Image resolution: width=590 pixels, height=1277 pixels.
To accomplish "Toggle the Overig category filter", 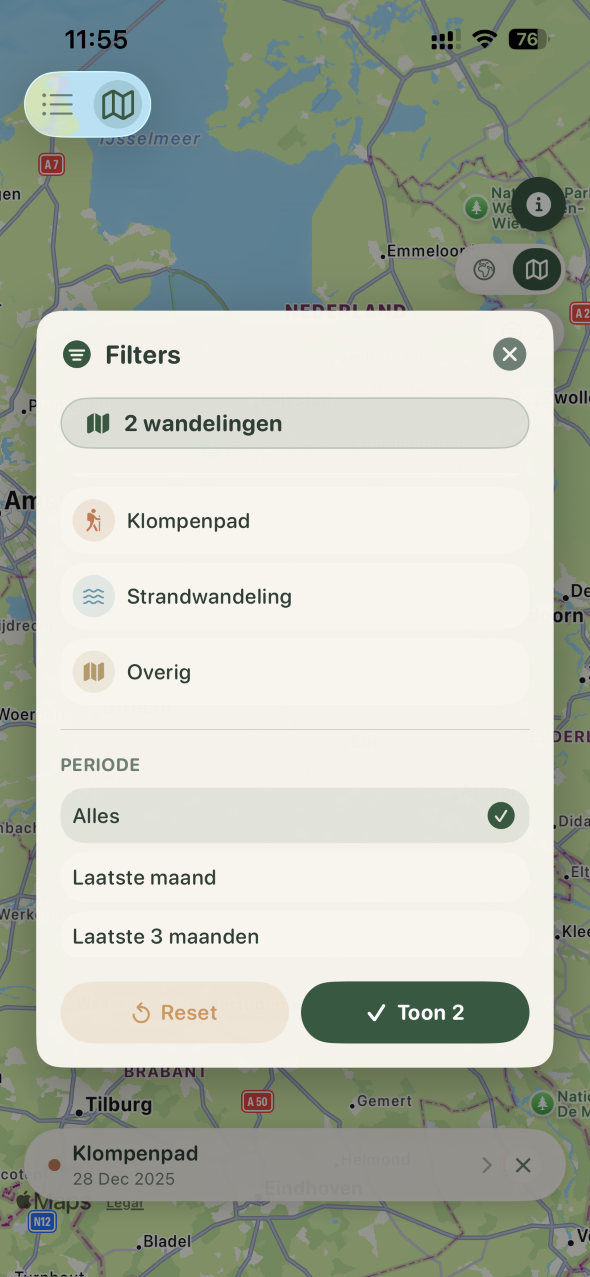I will pyautogui.click(x=294, y=671).
